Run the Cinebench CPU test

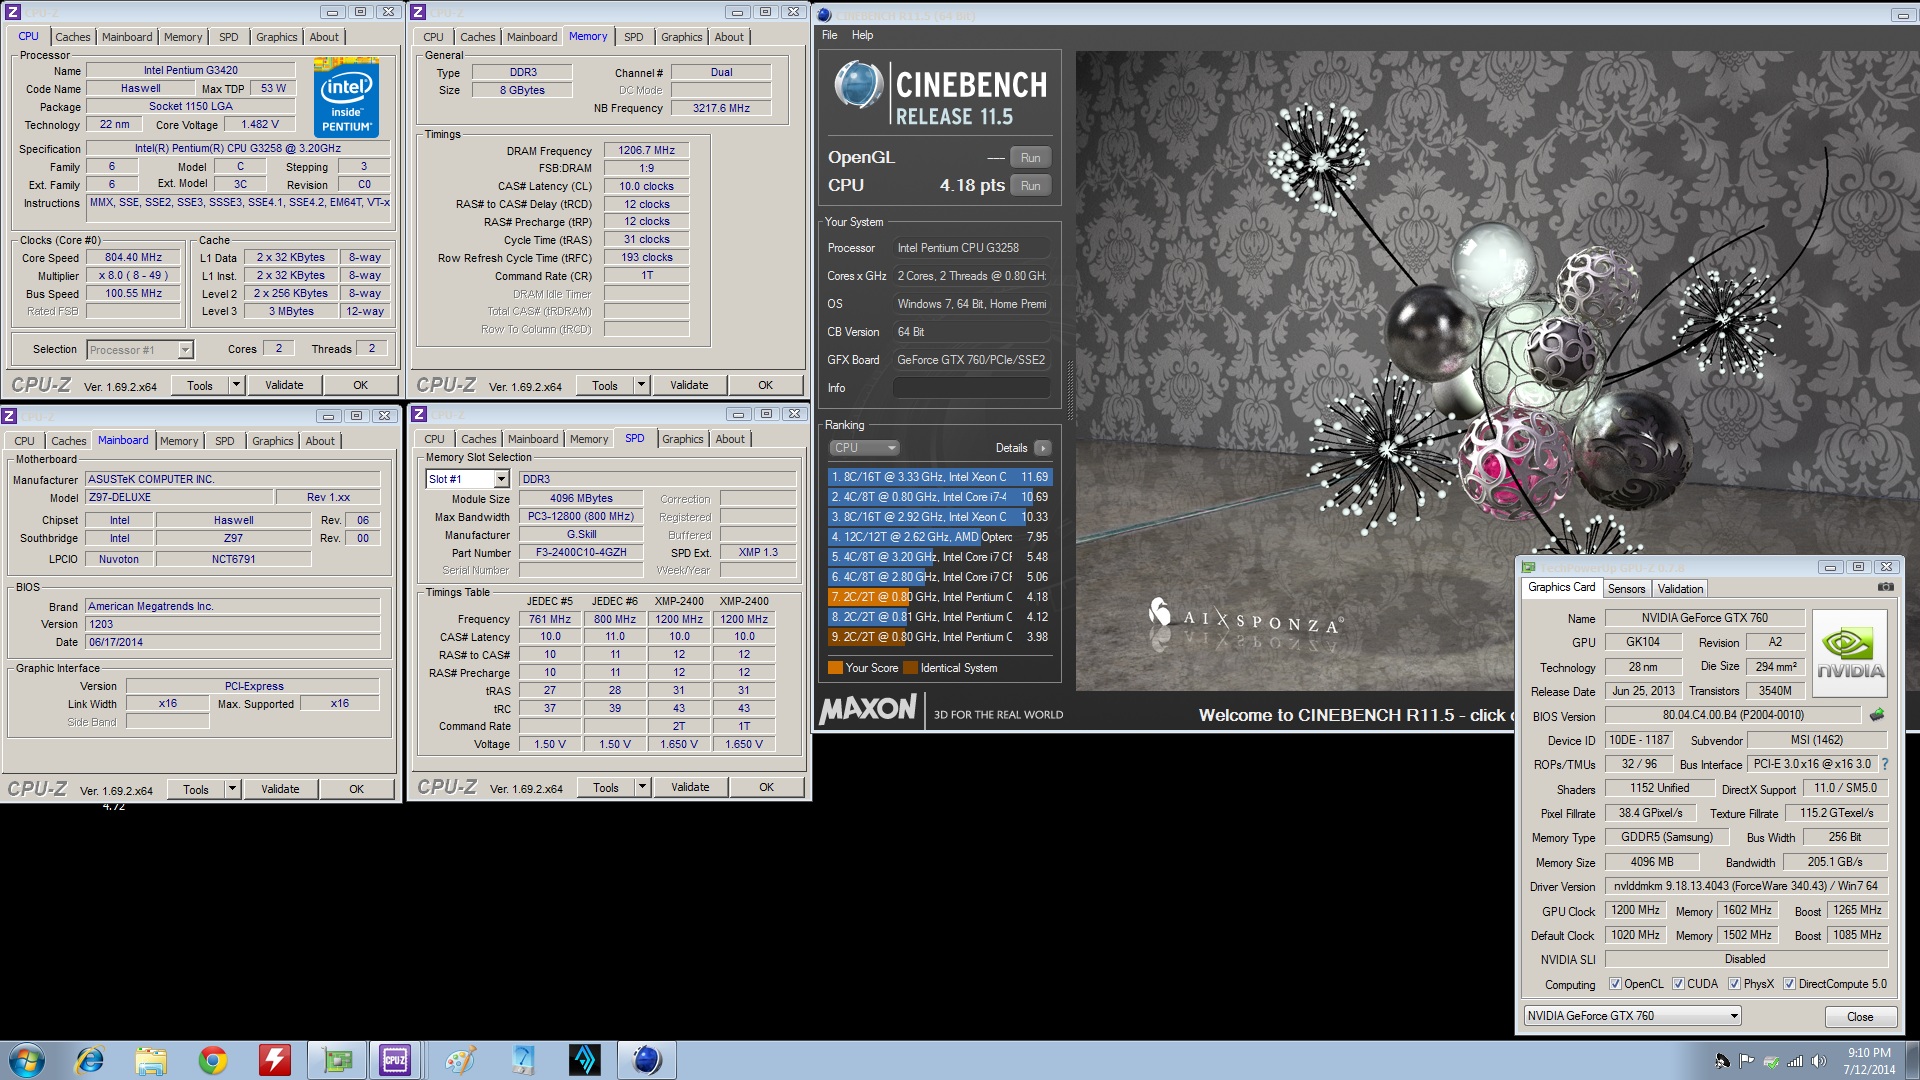point(1030,186)
